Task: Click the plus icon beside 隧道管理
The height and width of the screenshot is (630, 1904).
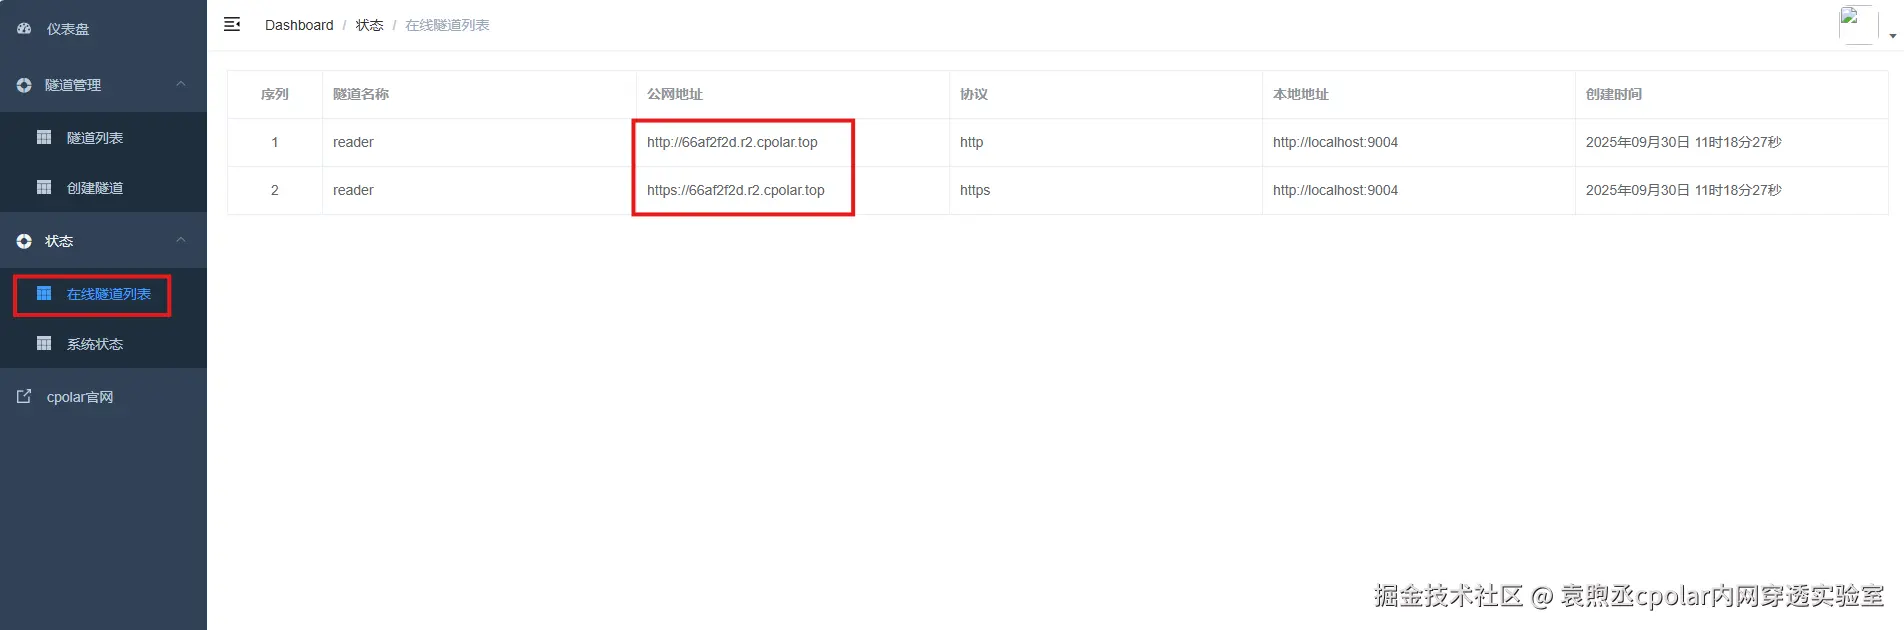Action: pos(24,85)
